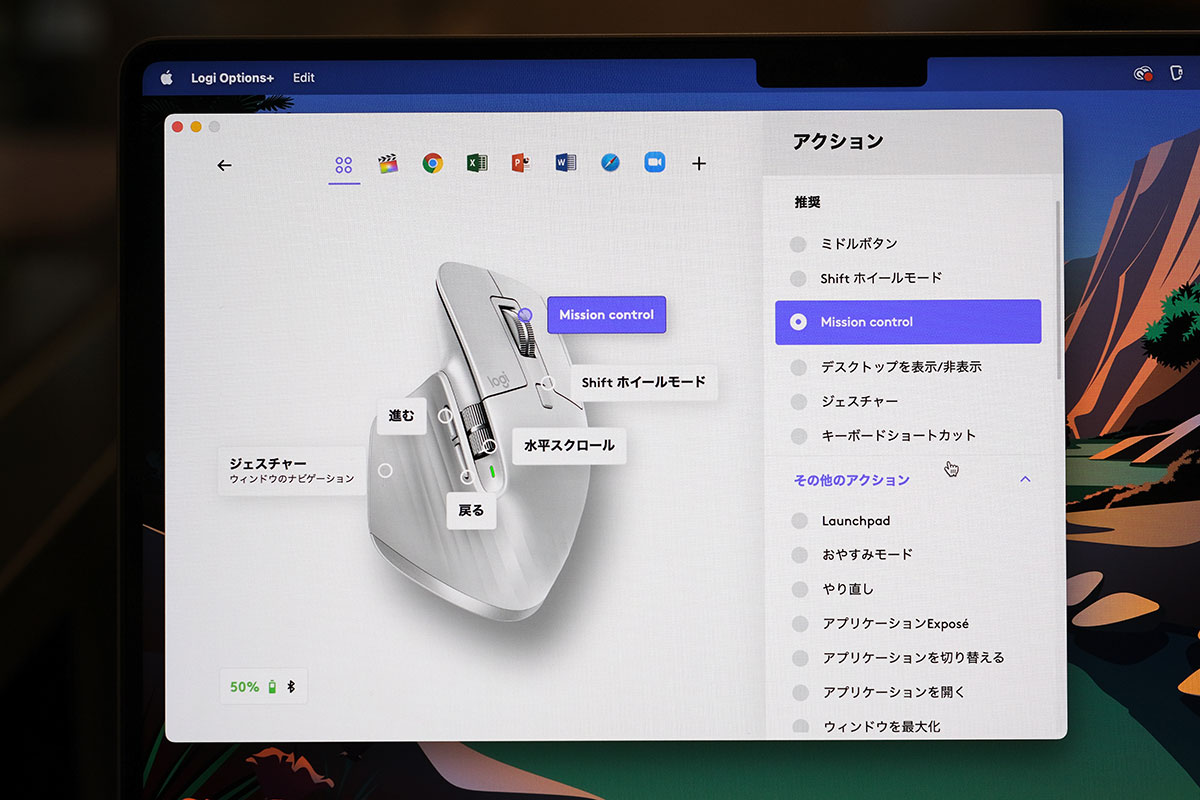Click the action panel scrollbar
Viewport: 1200px width, 800px height.
1058,290
